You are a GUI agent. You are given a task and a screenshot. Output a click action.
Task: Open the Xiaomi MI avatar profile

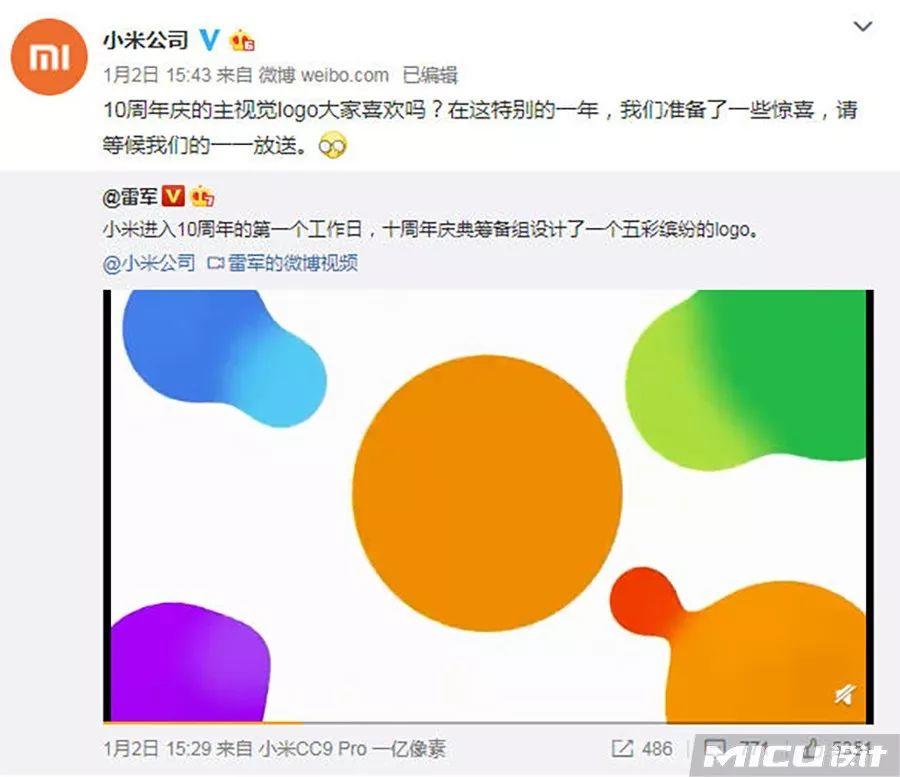[x=49, y=56]
